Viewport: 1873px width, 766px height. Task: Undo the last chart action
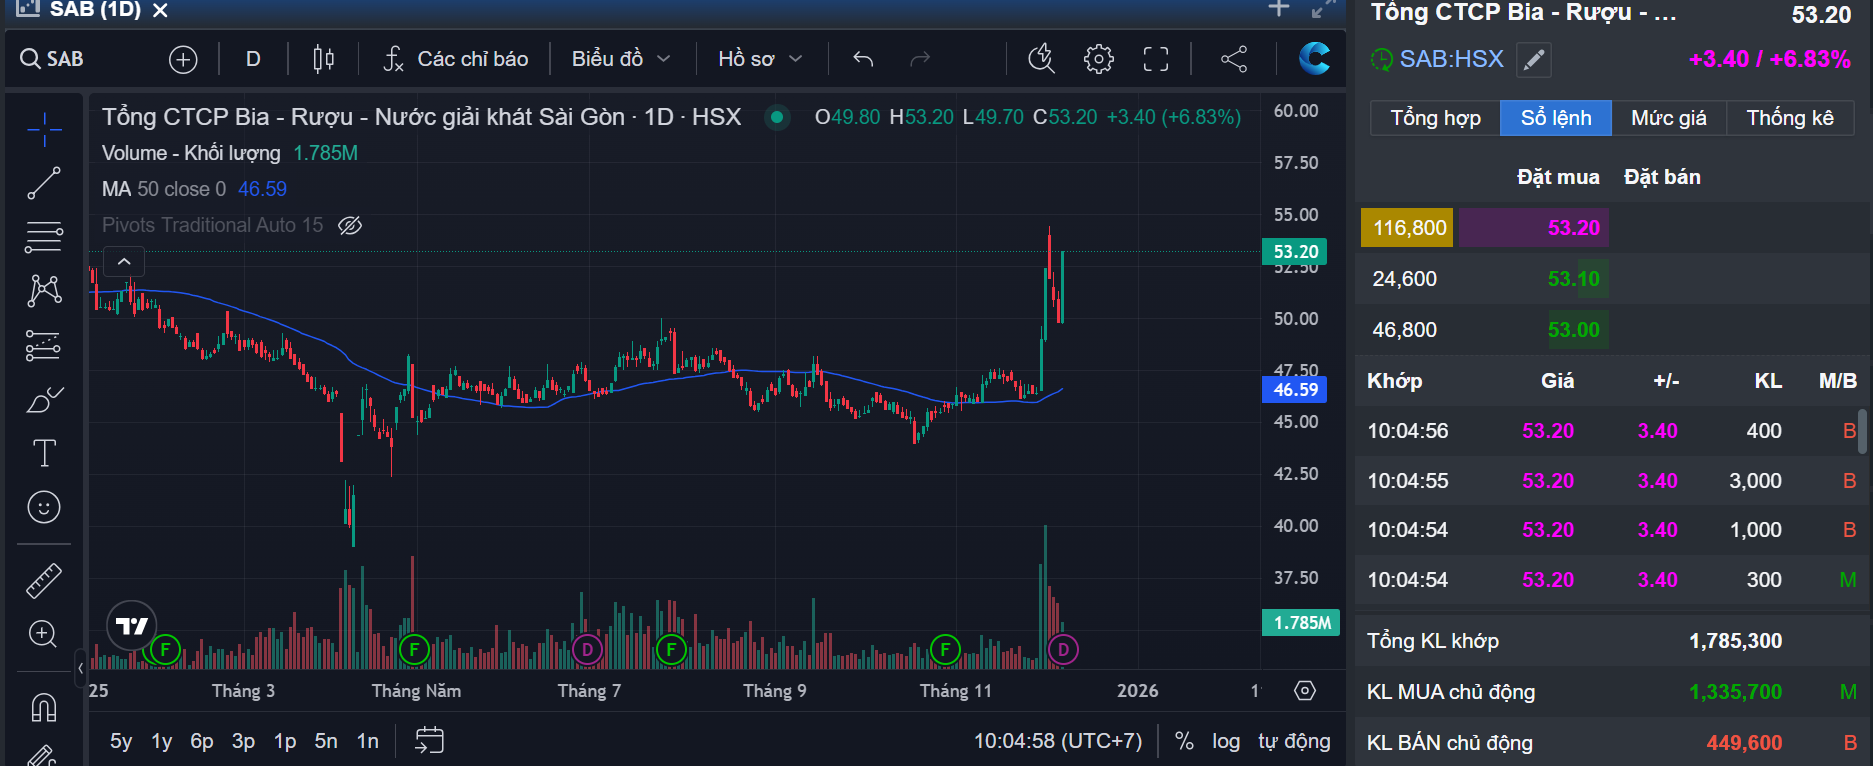coord(863,60)
